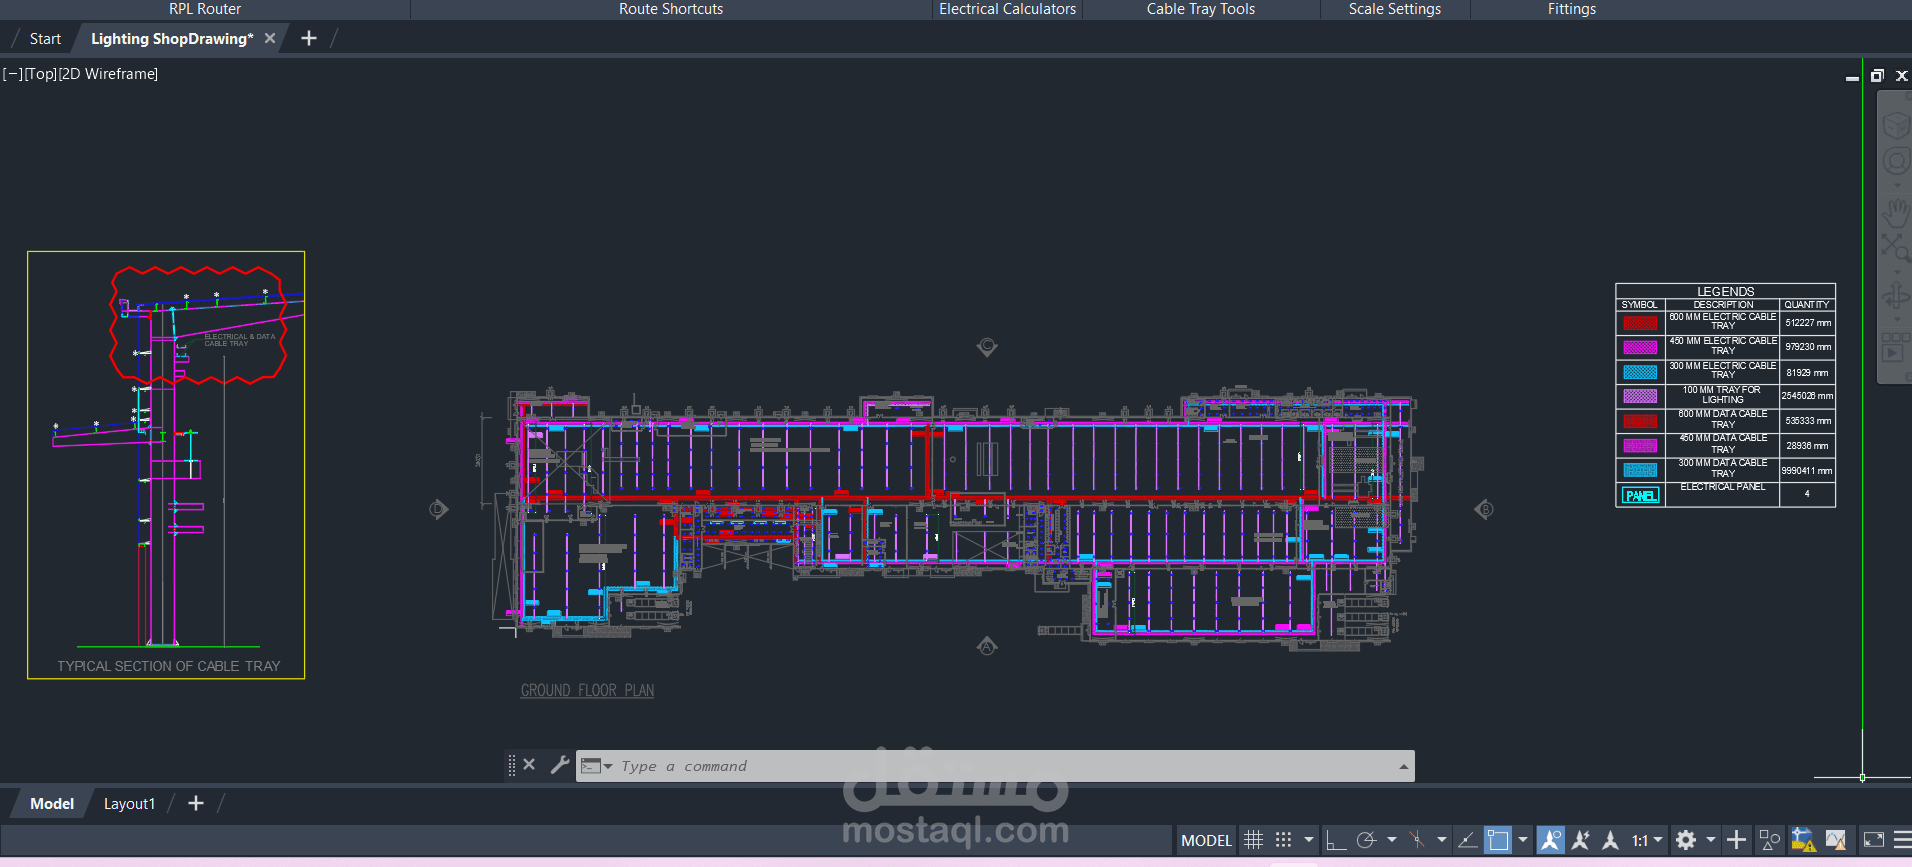Open snap mode settings dropdown
Image resolution: width=1912 pixels, height=867 pixels.
point(1309,840)
